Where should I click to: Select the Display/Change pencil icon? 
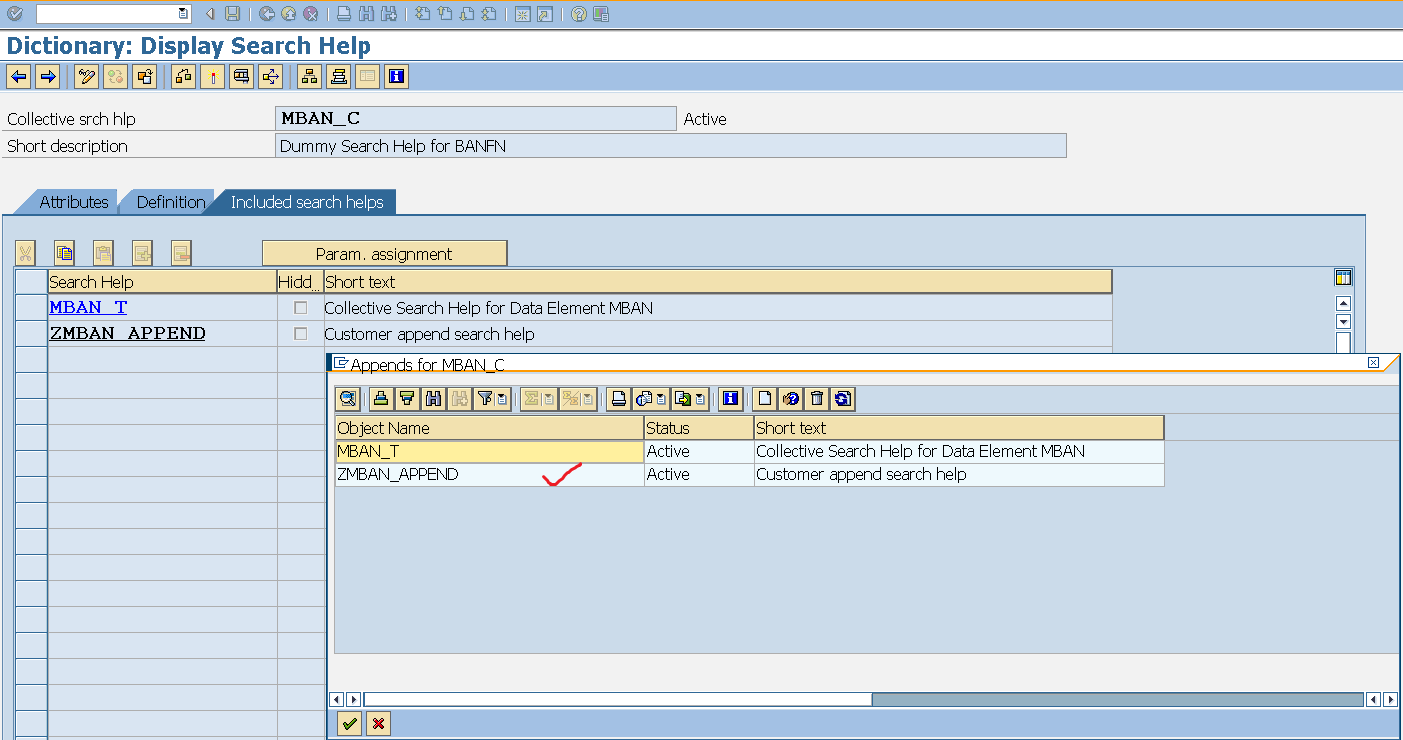click(86, 76)
